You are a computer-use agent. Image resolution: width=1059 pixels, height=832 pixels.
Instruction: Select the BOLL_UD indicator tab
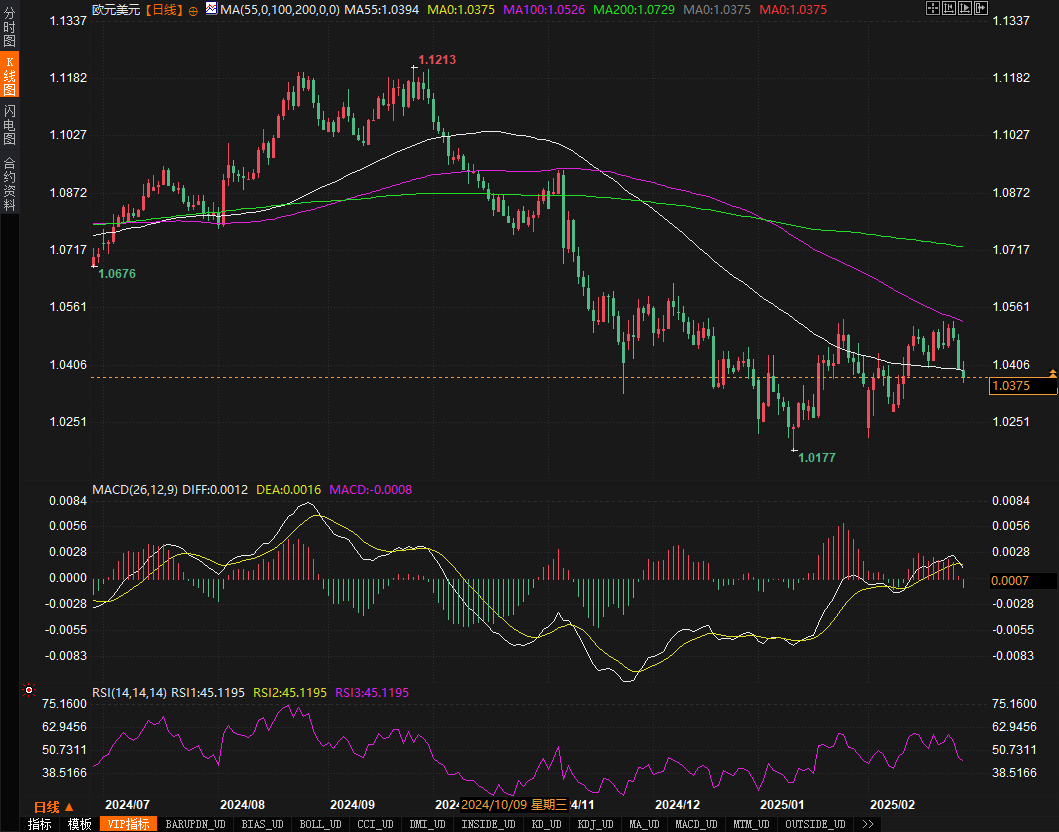pos(320,824)
